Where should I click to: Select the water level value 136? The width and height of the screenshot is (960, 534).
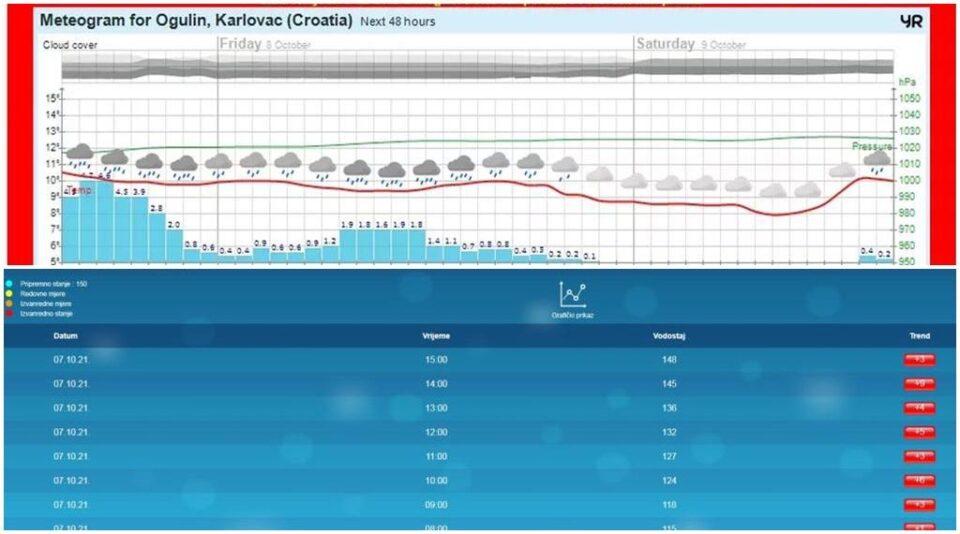click(x=669, y=408)
